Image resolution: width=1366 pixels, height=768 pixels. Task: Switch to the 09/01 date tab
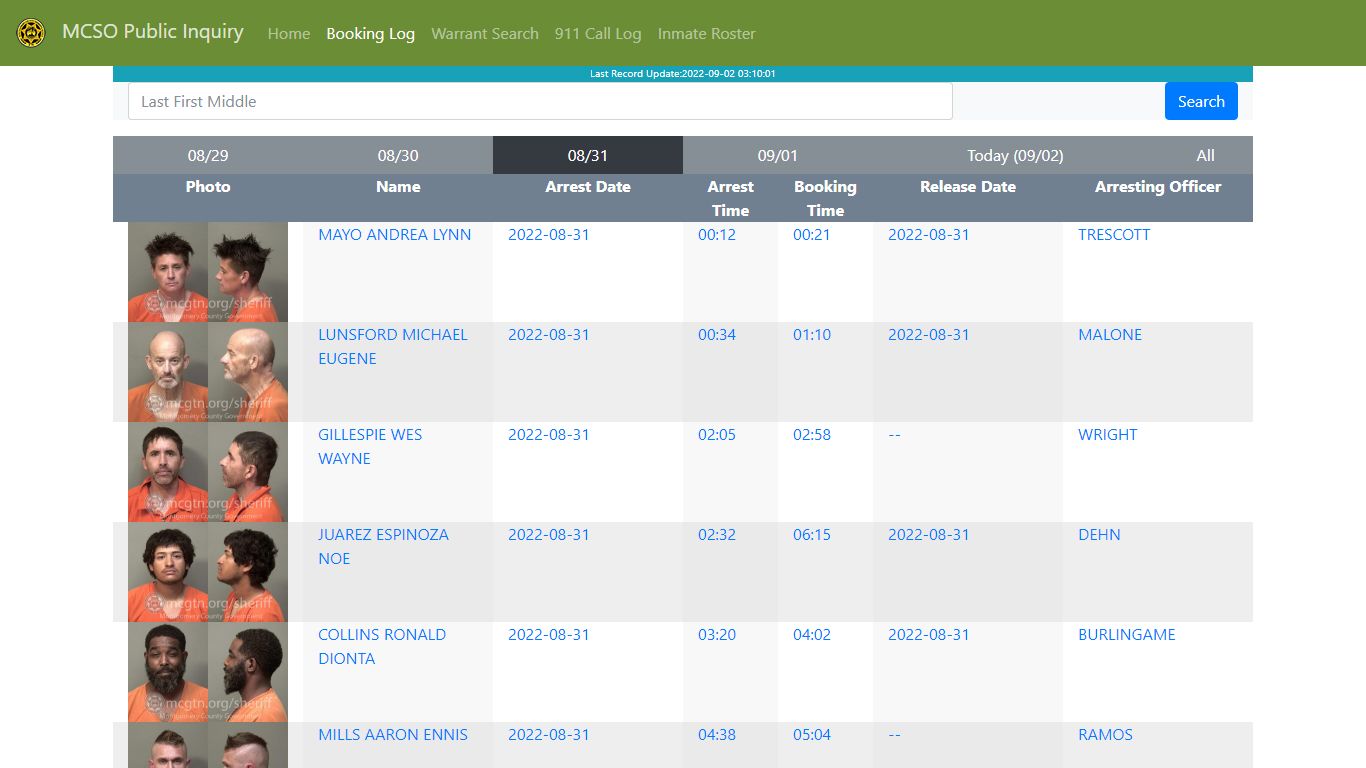[778, 155]
